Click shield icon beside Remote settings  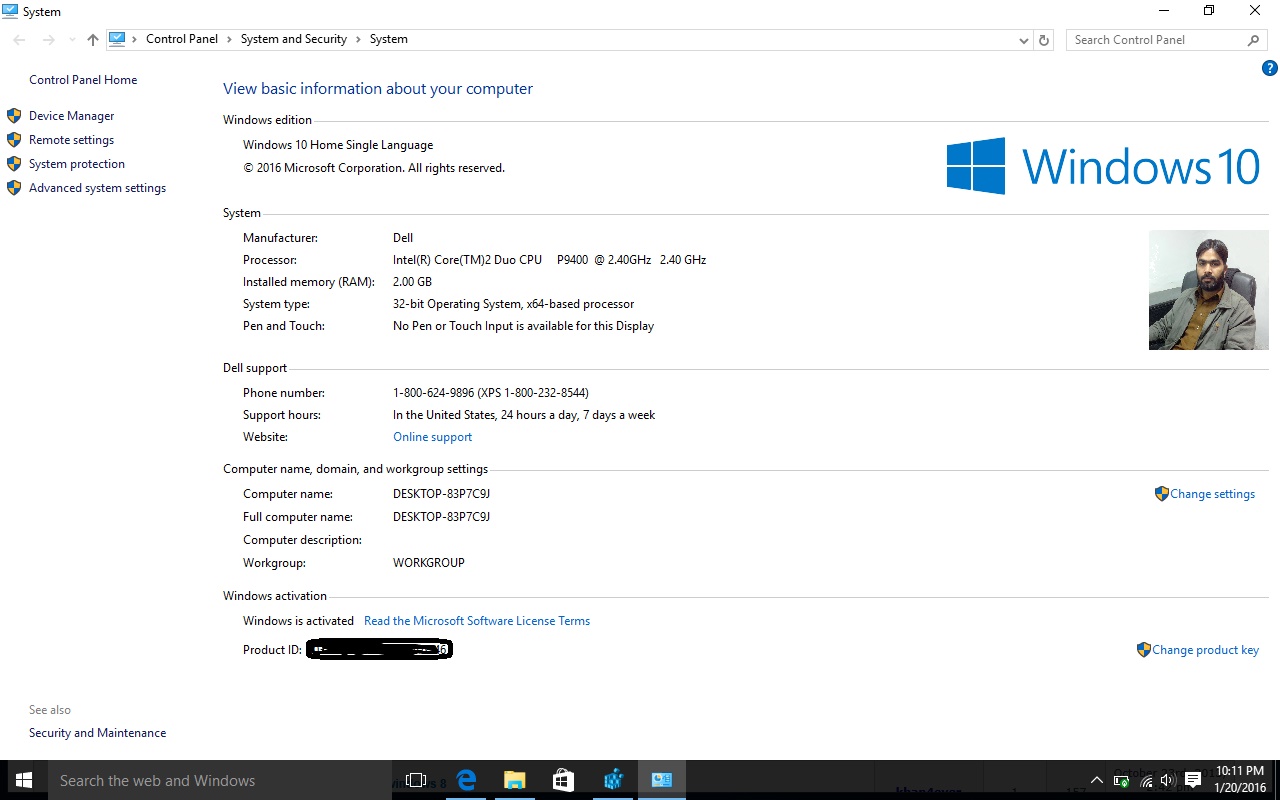coord(14,140)
